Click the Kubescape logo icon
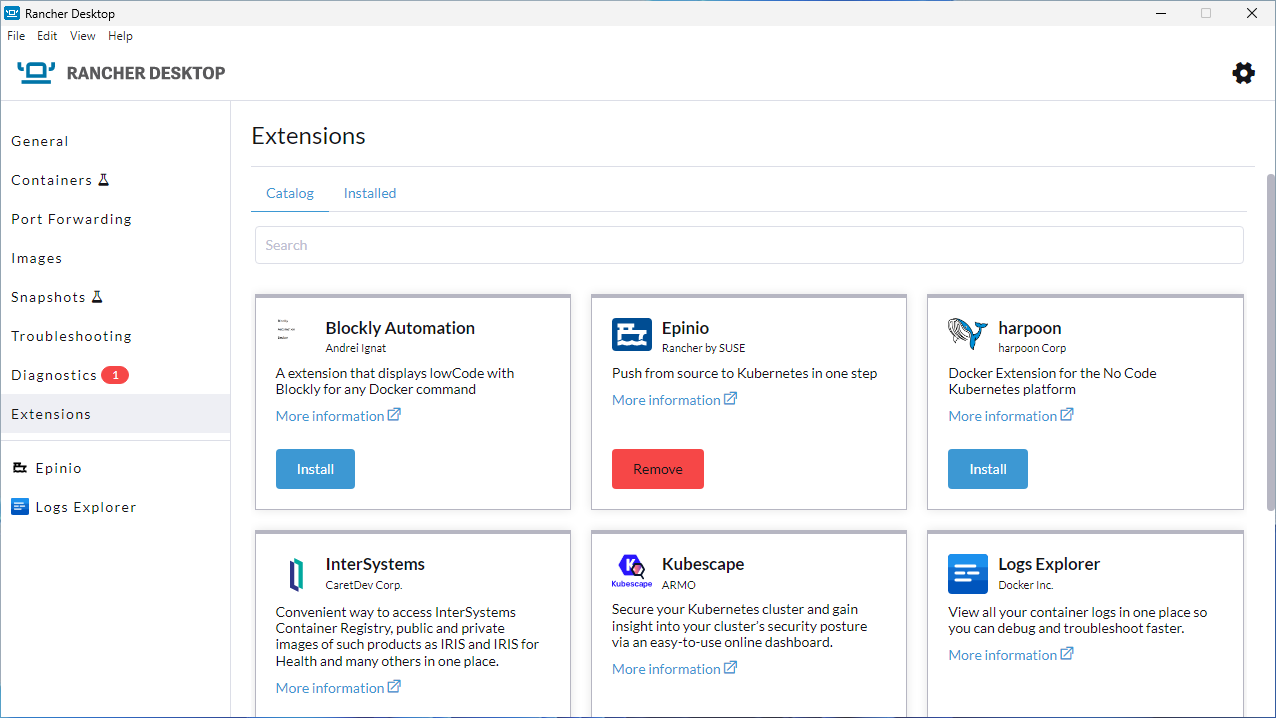1276x718 pixels. 632,571
